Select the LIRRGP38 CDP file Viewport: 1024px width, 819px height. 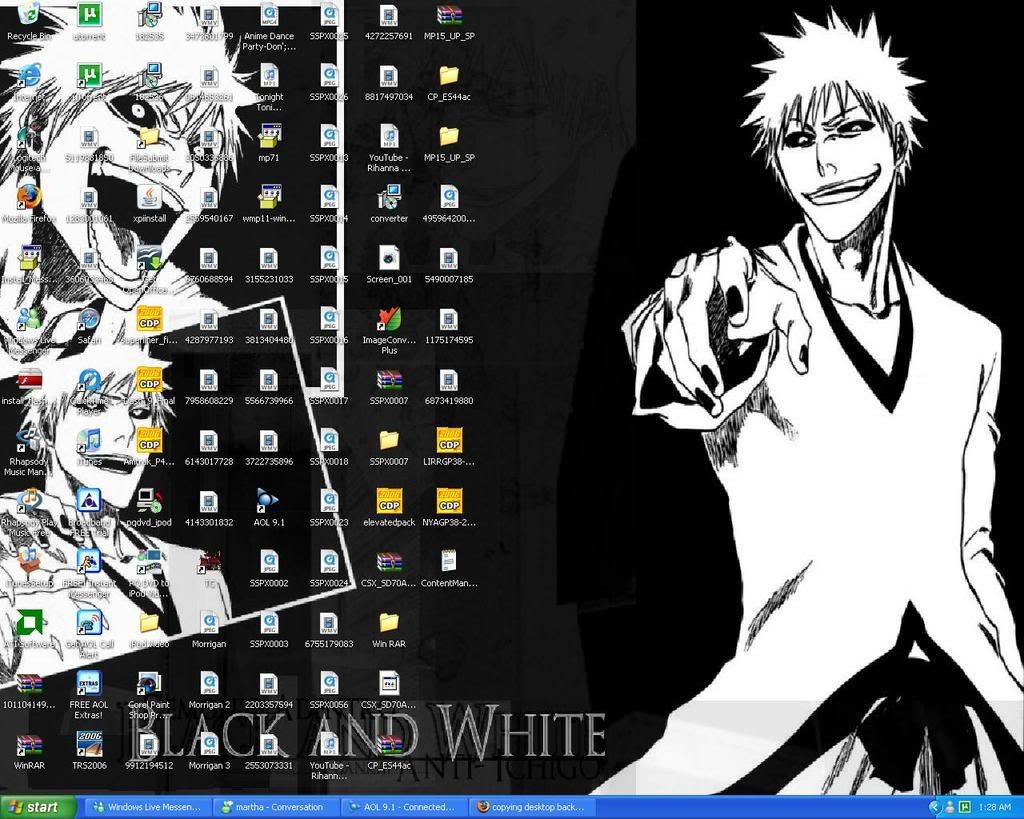(x=449, y=446)
